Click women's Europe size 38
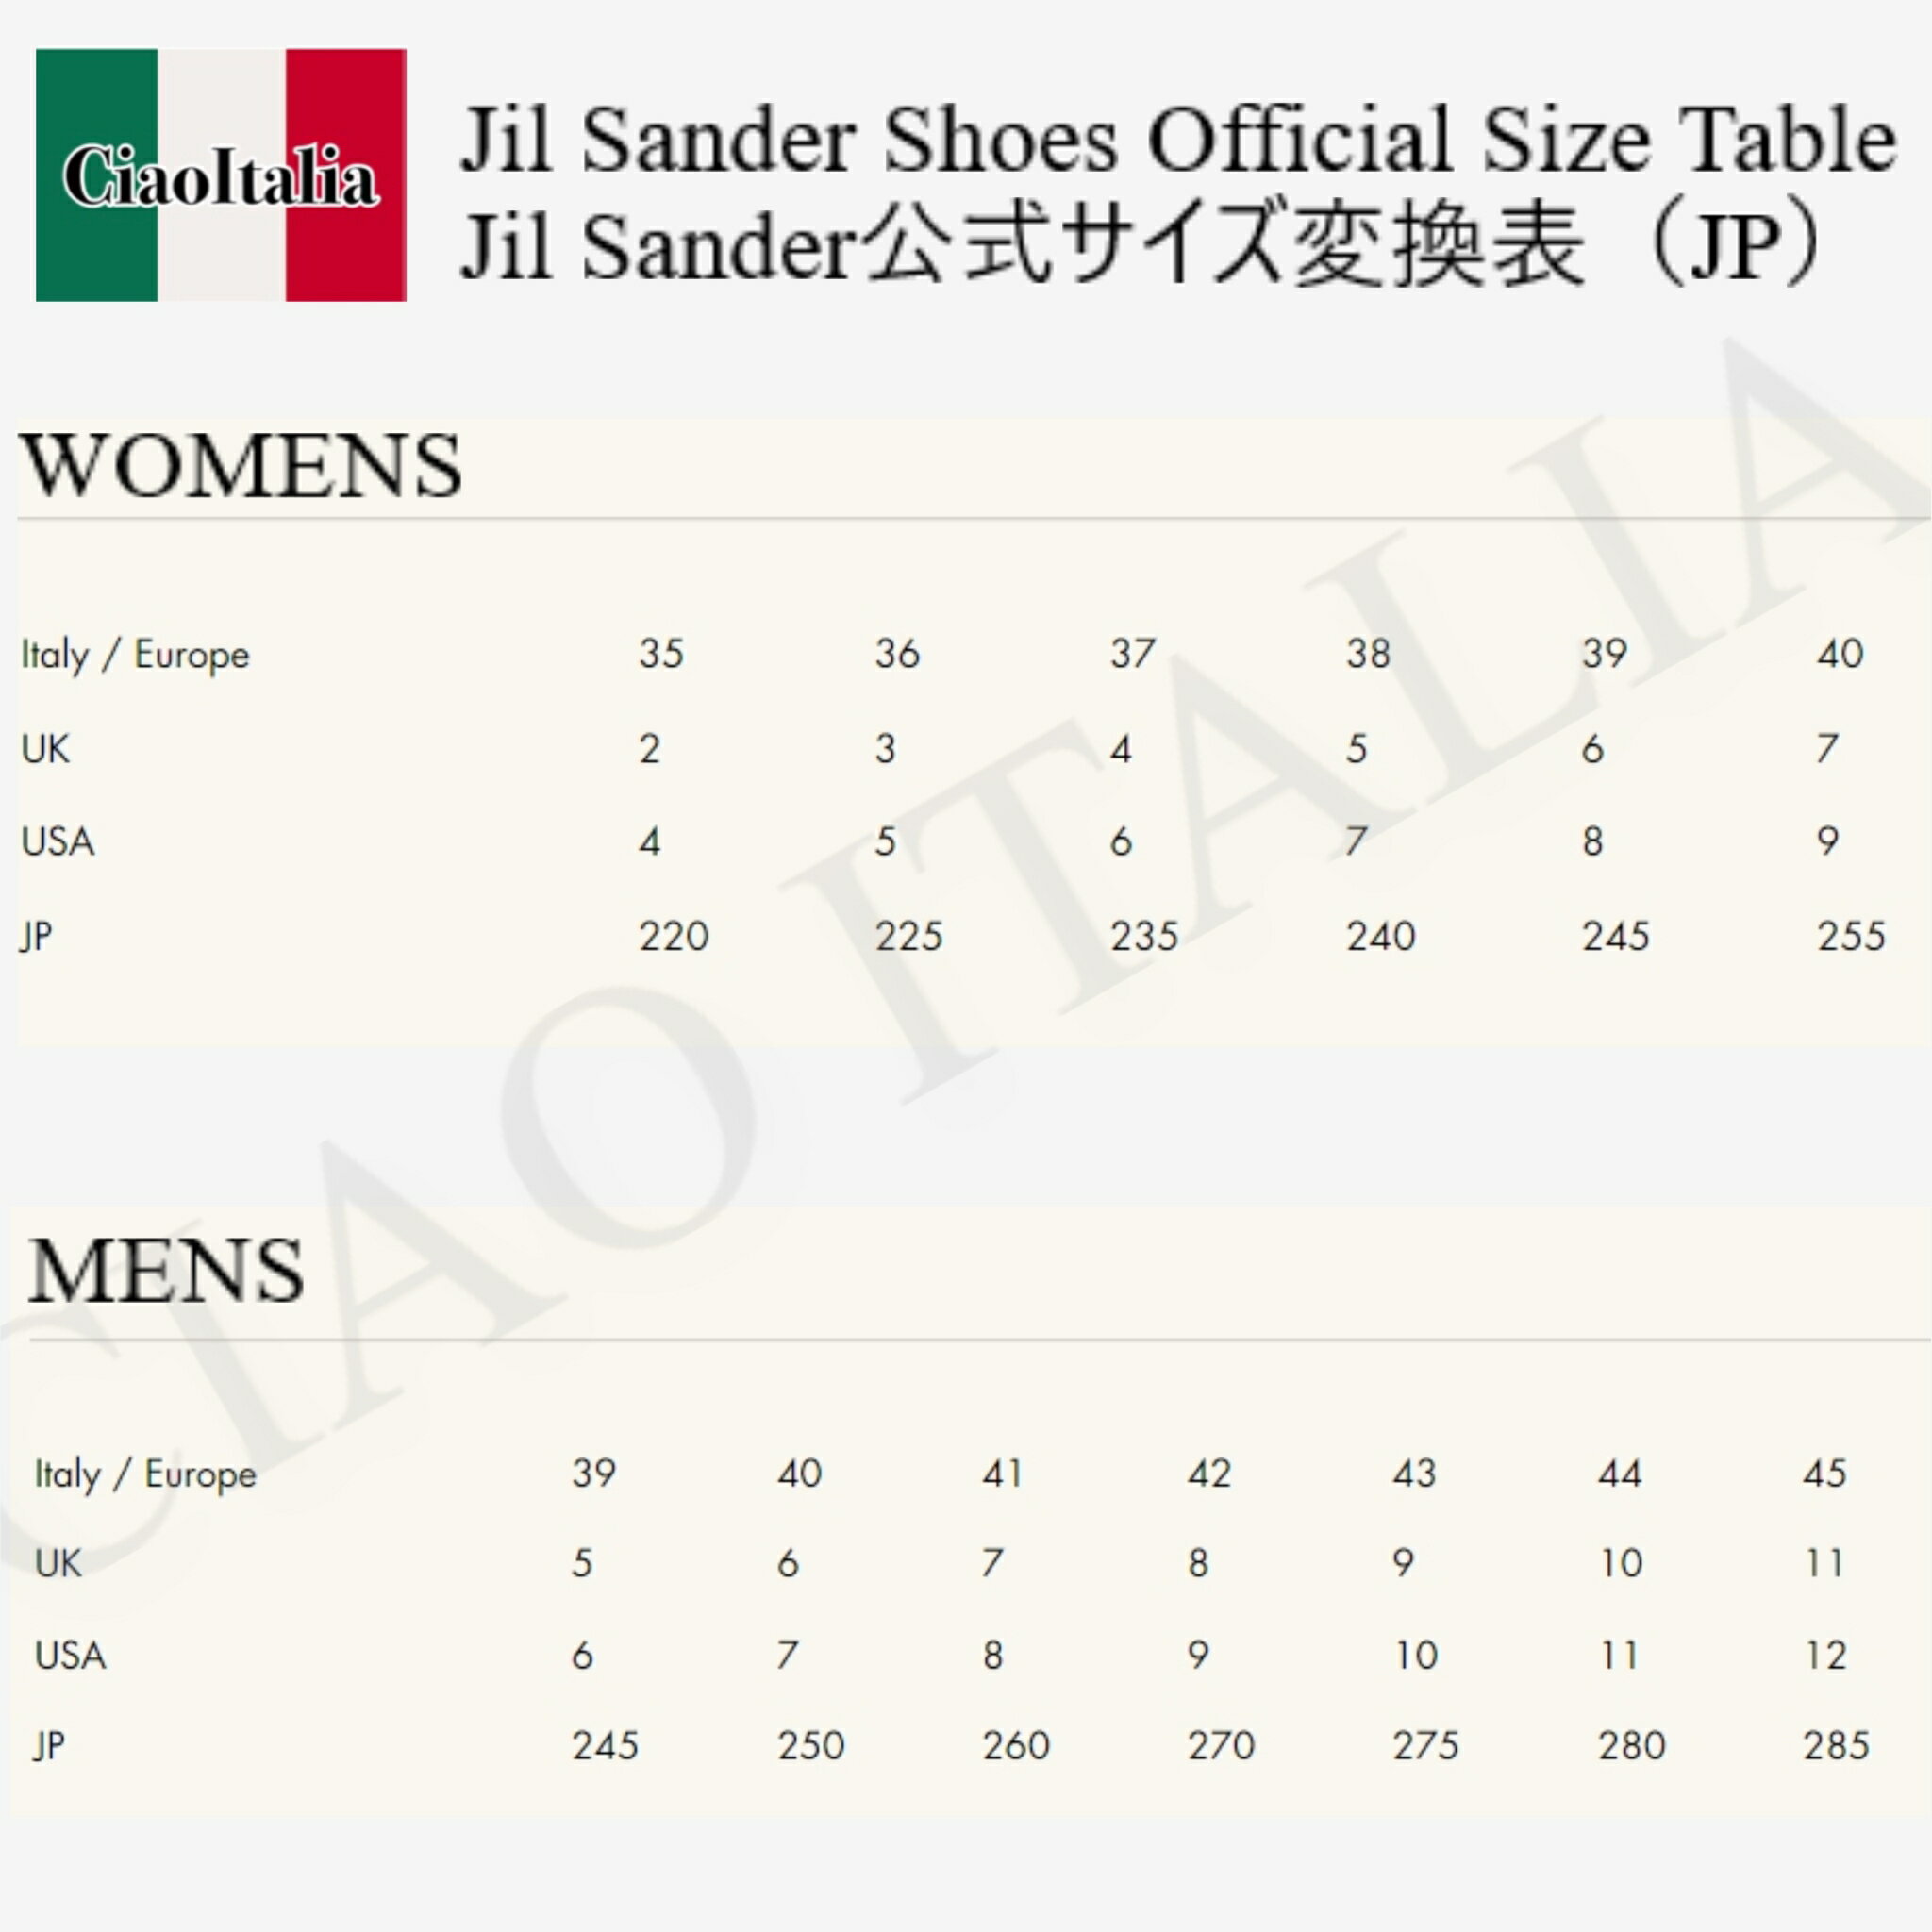1932x1932 pixels. (1368, 654)
